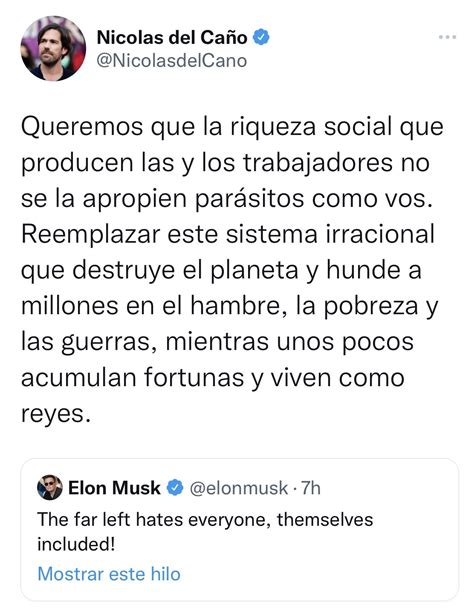
Task: Open Nicolas del Caño's profile picture
Action: [x=53, y=48]
